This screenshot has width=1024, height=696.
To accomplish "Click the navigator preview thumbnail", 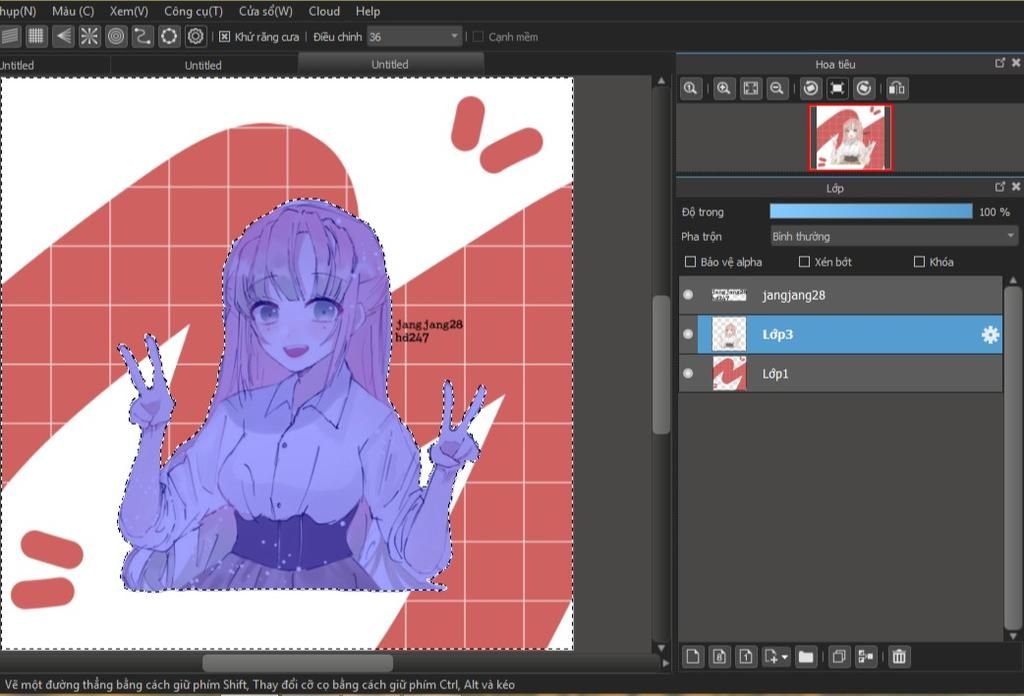I will pyautogui.click(x=851, y=138).
